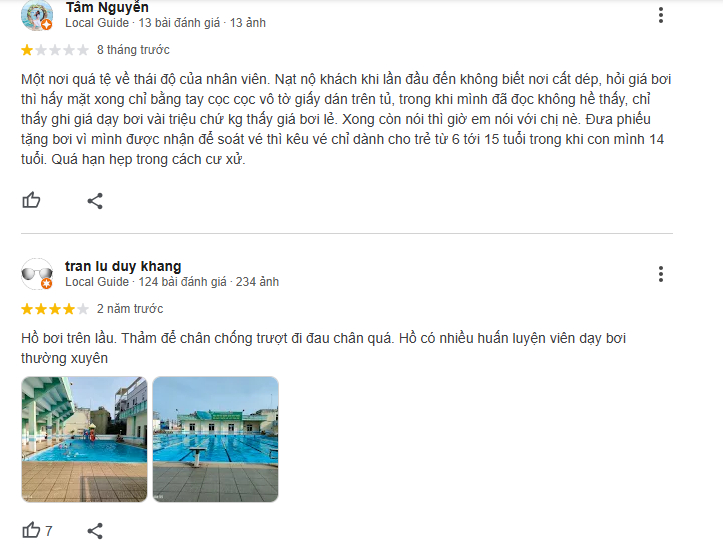Image resolution: width=723 pixels, height=549 pixels.
Task: Click the one-star rating on Tâm Nguyễn's review
Action: pyautogui.click(x=54, y=50)
